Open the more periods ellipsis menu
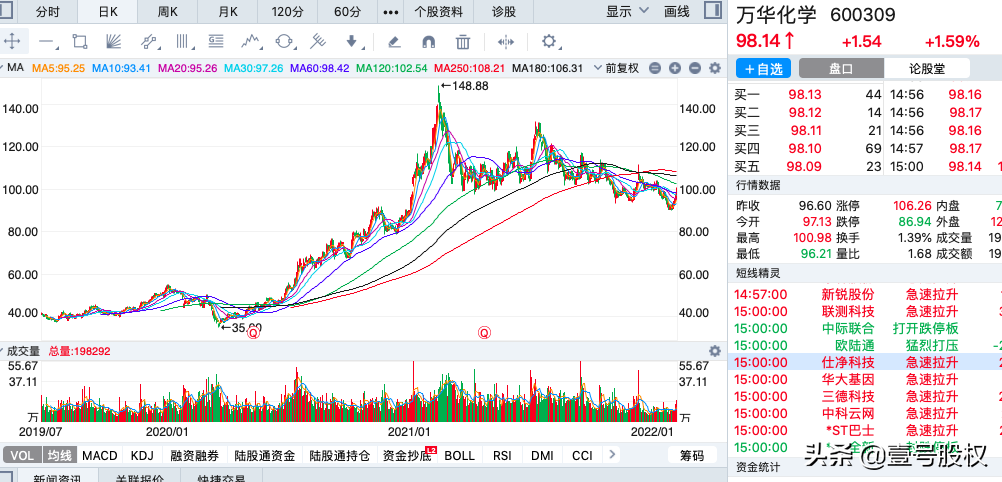This screenshot has height=482, width=1002. [x=391, y=12]
